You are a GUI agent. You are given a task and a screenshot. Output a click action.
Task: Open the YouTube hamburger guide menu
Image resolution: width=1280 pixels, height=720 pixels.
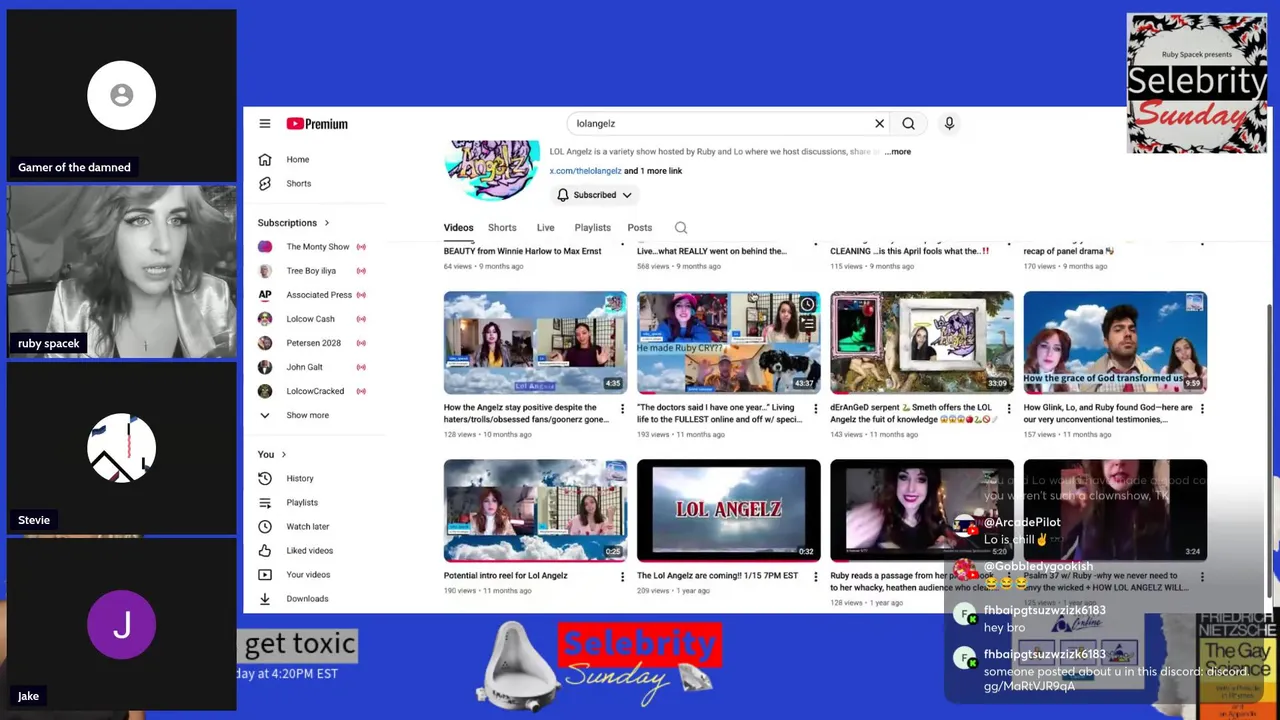pyautogui.click(x=265, y=124)
